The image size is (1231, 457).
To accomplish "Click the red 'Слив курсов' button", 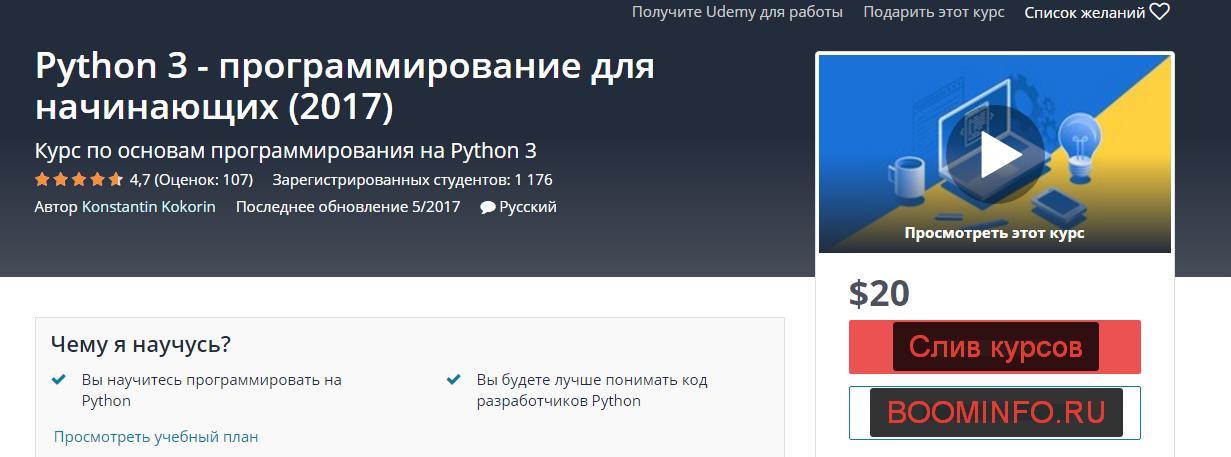I will coord(994,347).
